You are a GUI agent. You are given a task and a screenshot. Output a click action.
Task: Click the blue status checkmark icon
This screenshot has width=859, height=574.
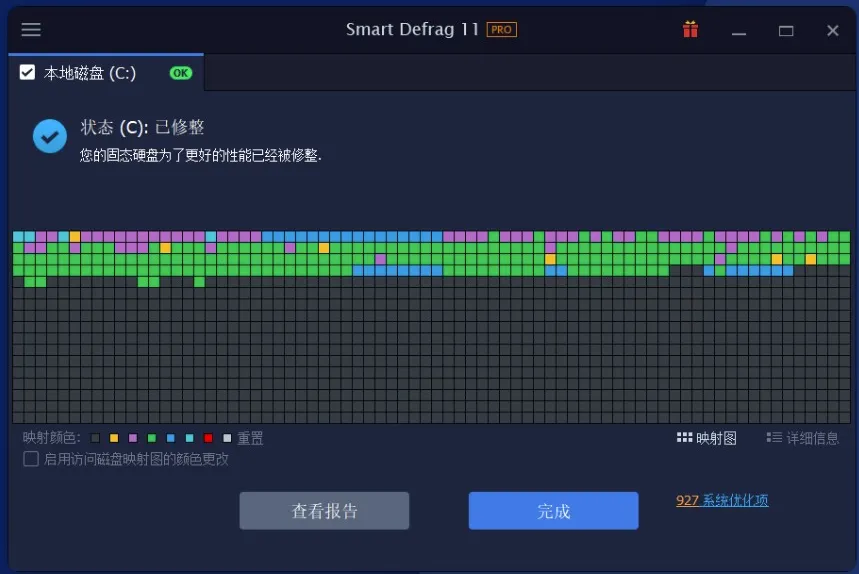[x=50, y=136]
